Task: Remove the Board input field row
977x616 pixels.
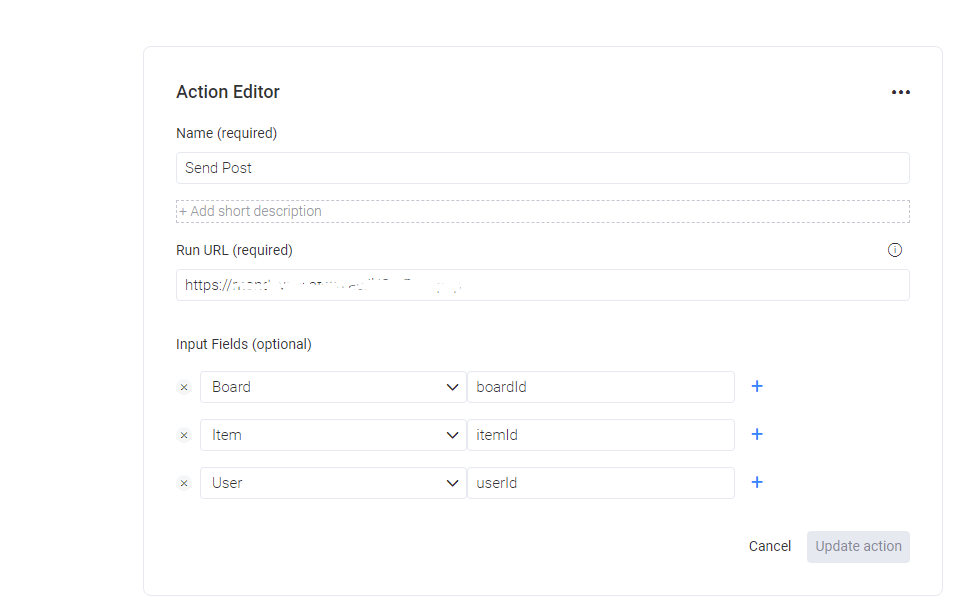Action: click(x=184, y=387)
